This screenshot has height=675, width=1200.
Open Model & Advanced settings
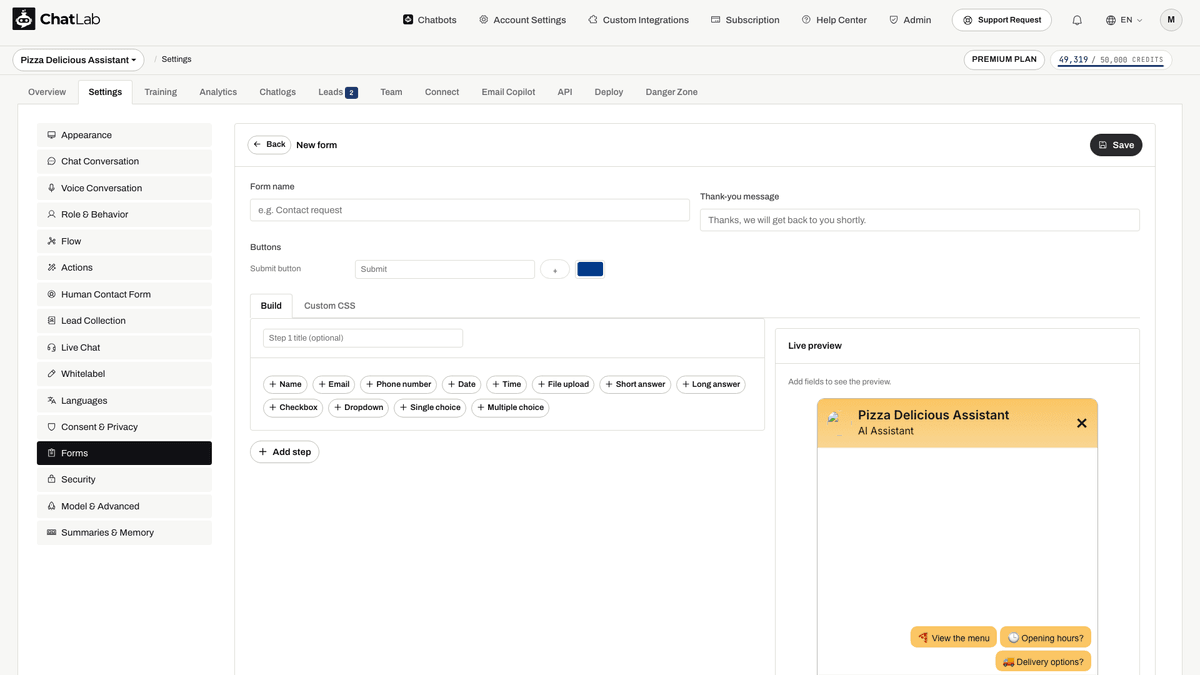[124, 506]
